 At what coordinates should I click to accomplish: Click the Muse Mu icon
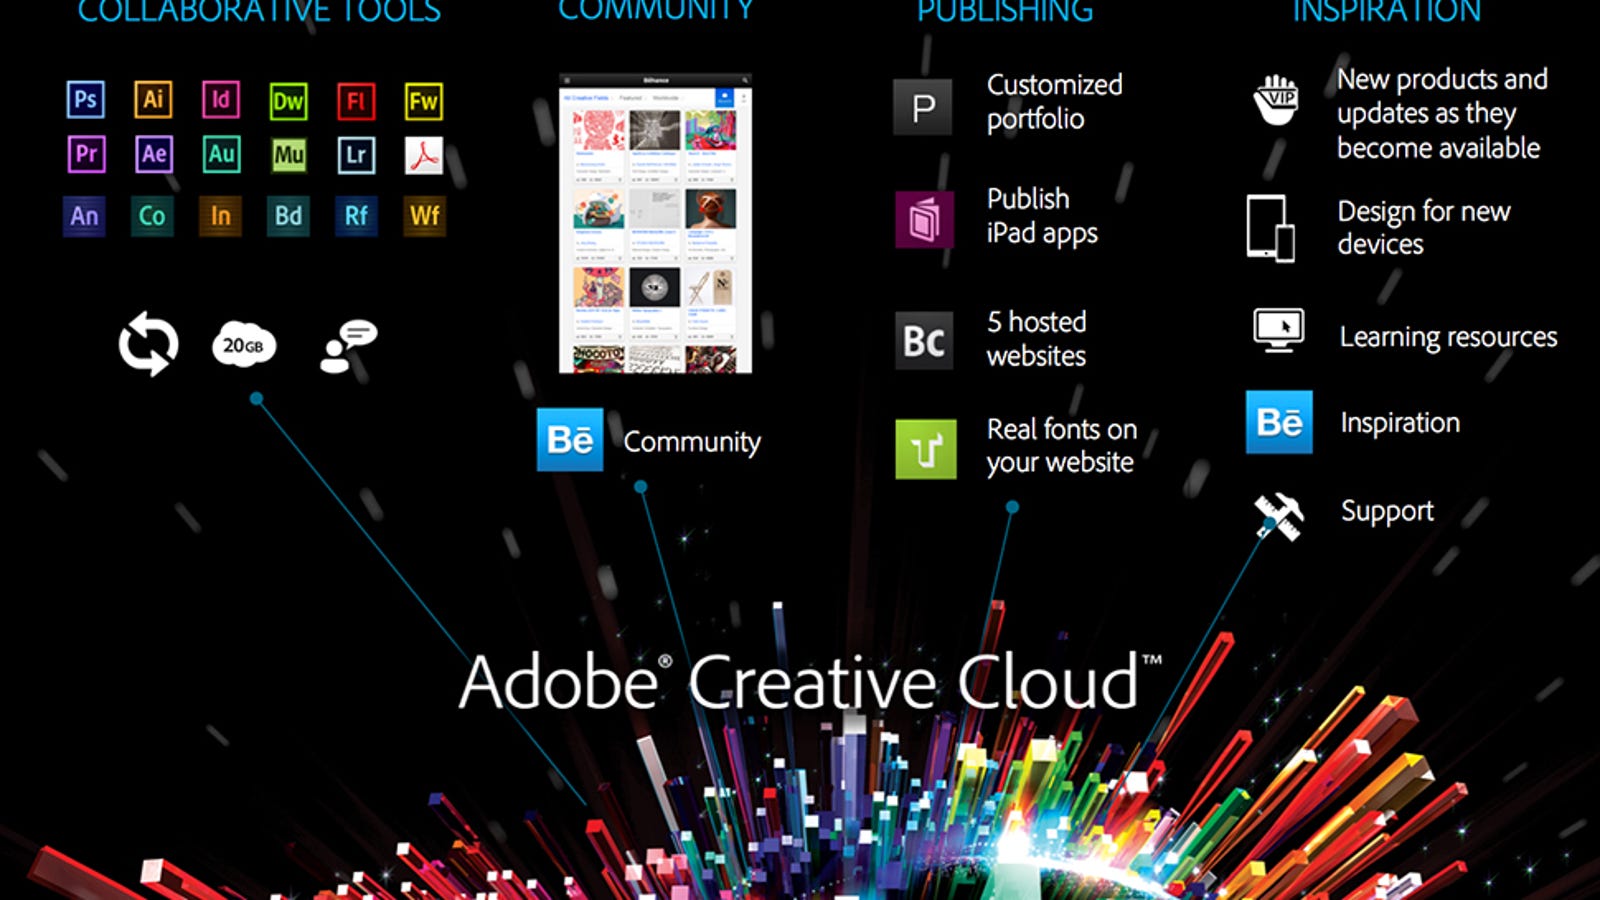(289, 155)
